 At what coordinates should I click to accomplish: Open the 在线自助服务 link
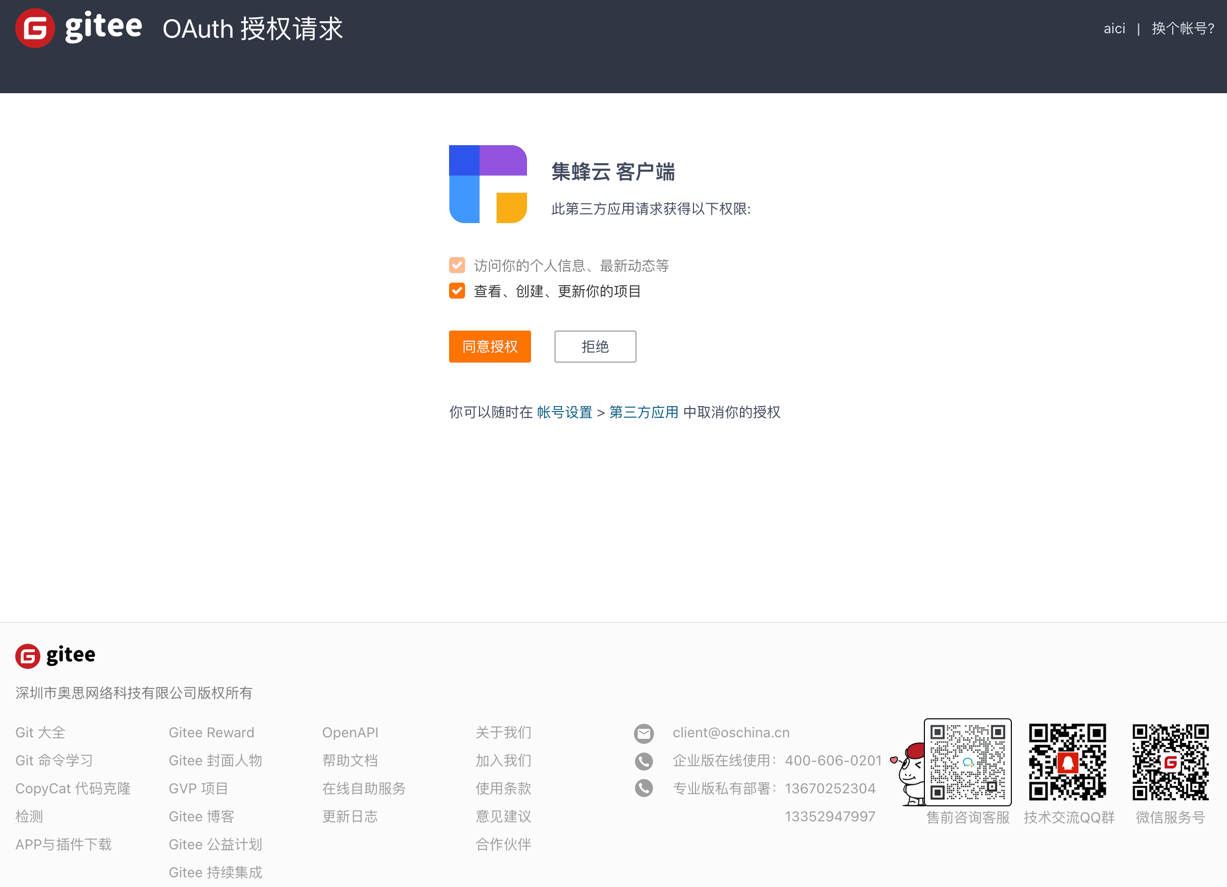pyautogui.click(x=364, y=789)
